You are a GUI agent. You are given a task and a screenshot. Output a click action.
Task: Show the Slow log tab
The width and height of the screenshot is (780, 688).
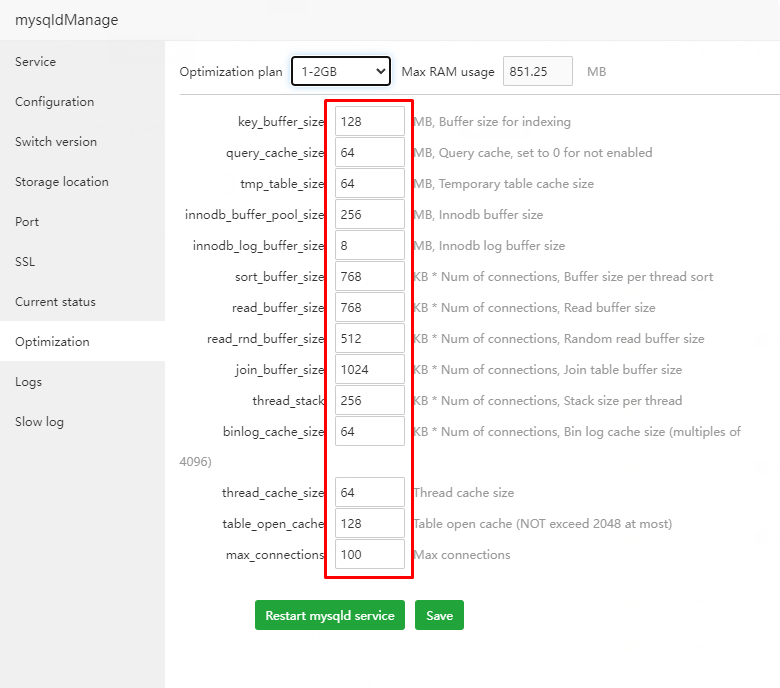pos(40,422)
